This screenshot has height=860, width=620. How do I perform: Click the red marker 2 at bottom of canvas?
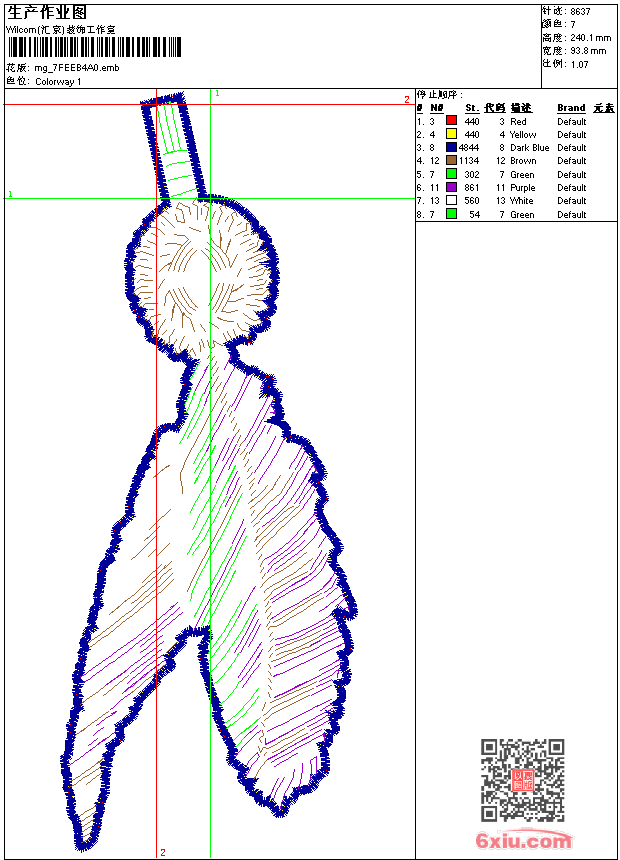[162, 852]
